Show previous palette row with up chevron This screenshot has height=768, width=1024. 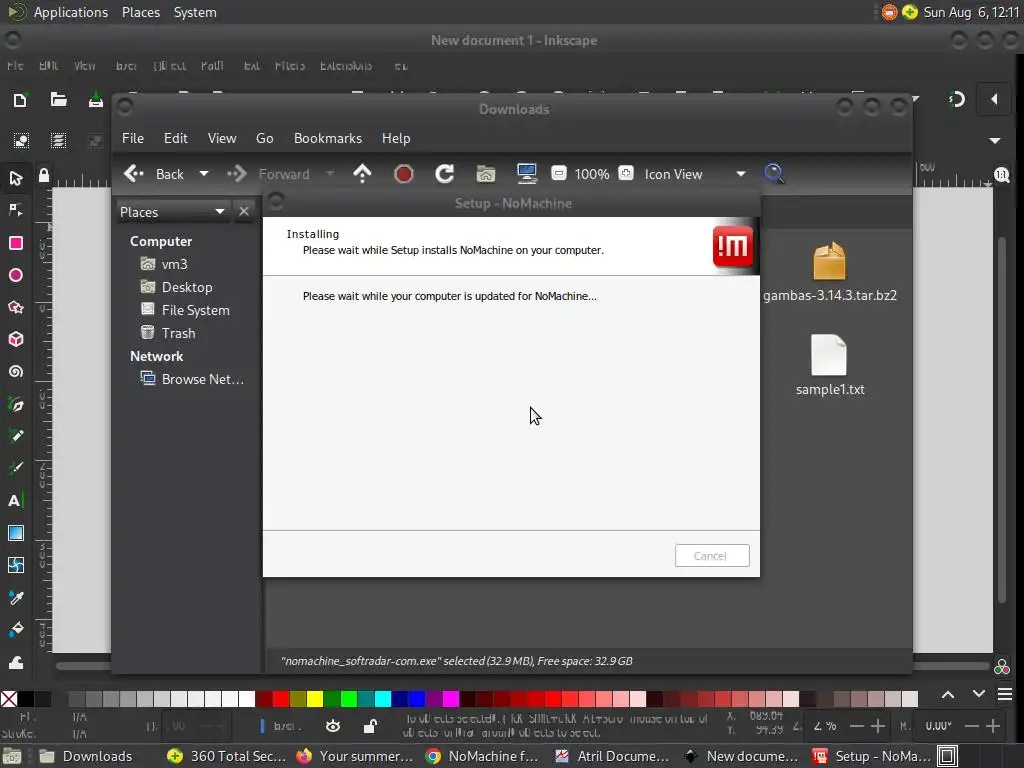(948, 695)
